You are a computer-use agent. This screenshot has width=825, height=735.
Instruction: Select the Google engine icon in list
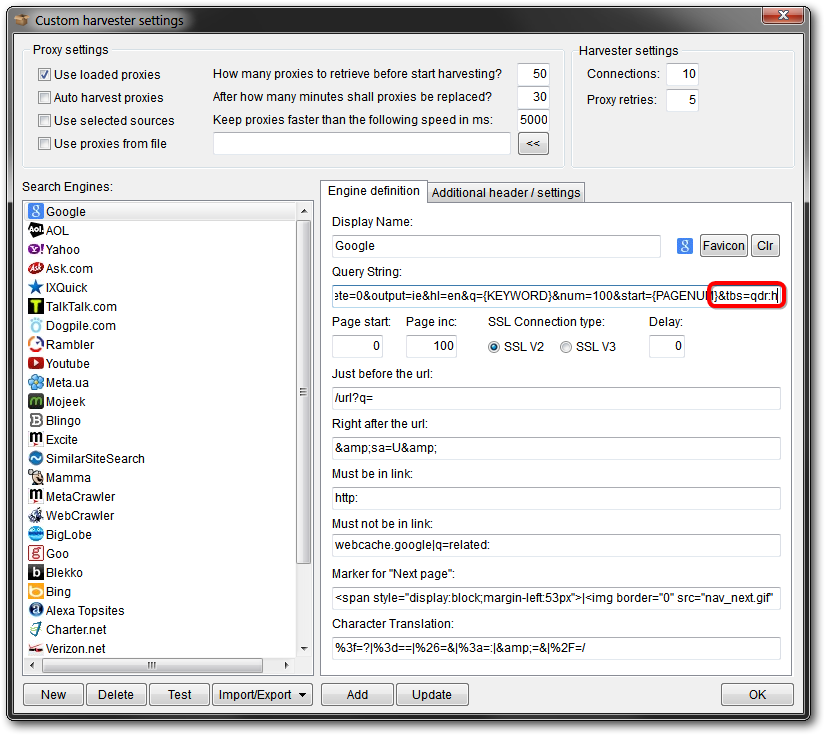[x=35, y=211]
